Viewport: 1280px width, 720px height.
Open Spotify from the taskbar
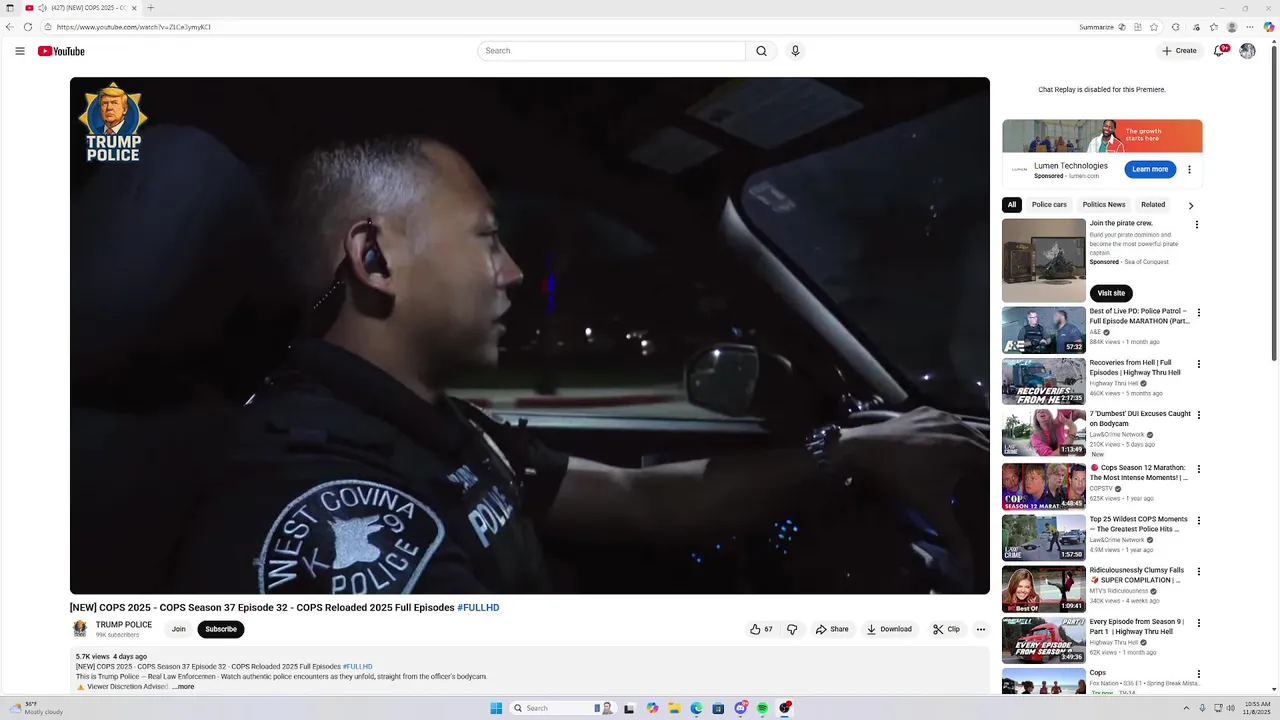[762, 708]
